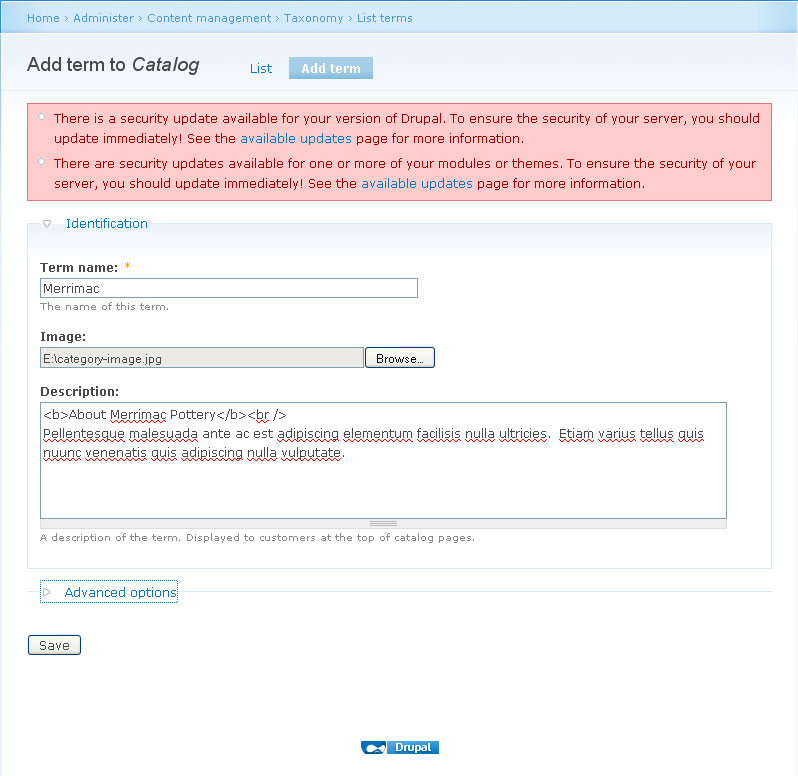Open Browse file chooser for Image
The image size is (798, 776).
coord(400,358)
